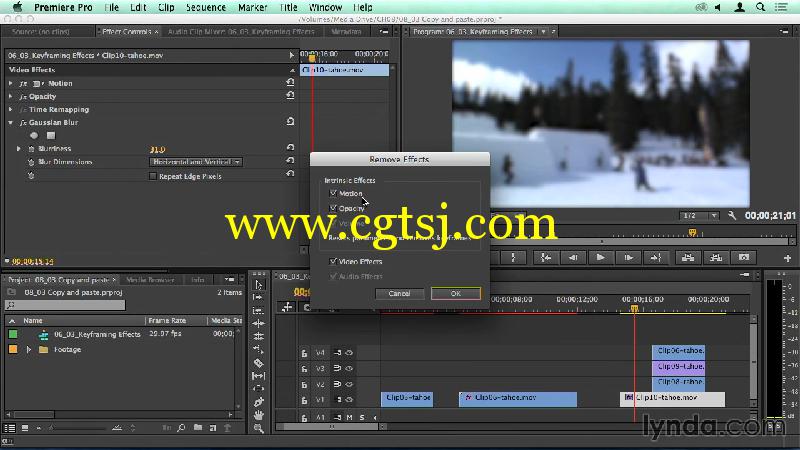
Task: Create a New Bin in Project panel
Action: pos(197,428)
